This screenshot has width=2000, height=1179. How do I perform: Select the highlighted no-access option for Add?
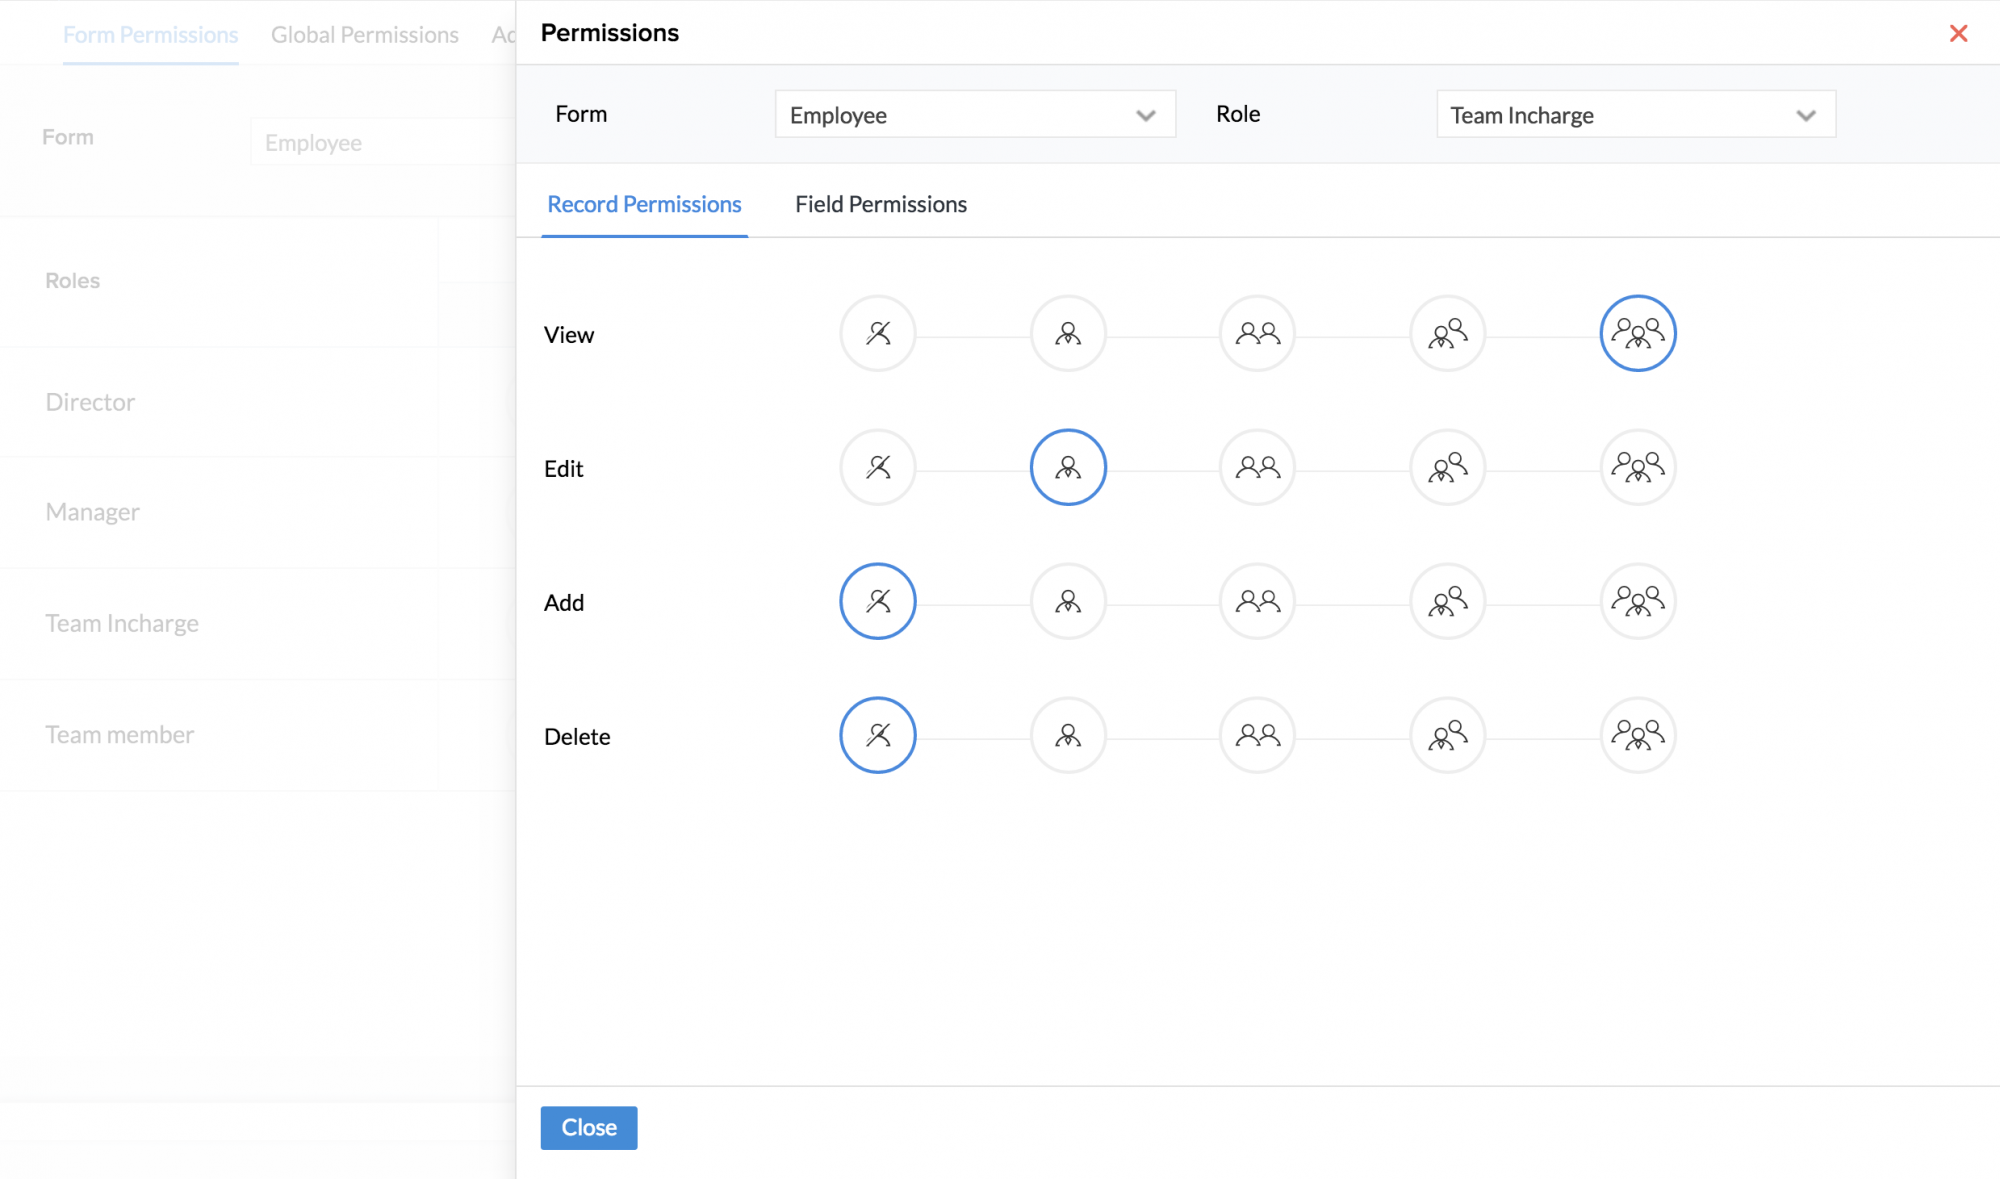[x=877, y=601]
